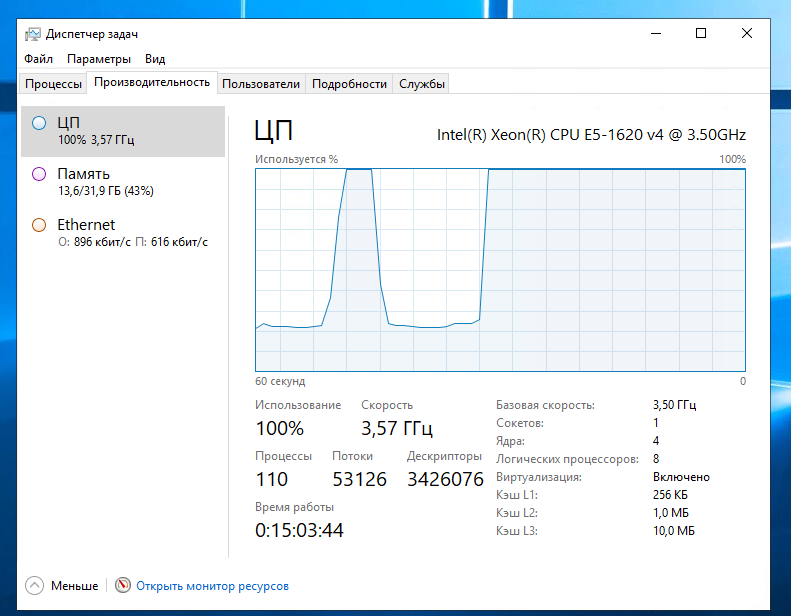Open the Вид menu
791x616 pixels.
(x=155, y=59)
